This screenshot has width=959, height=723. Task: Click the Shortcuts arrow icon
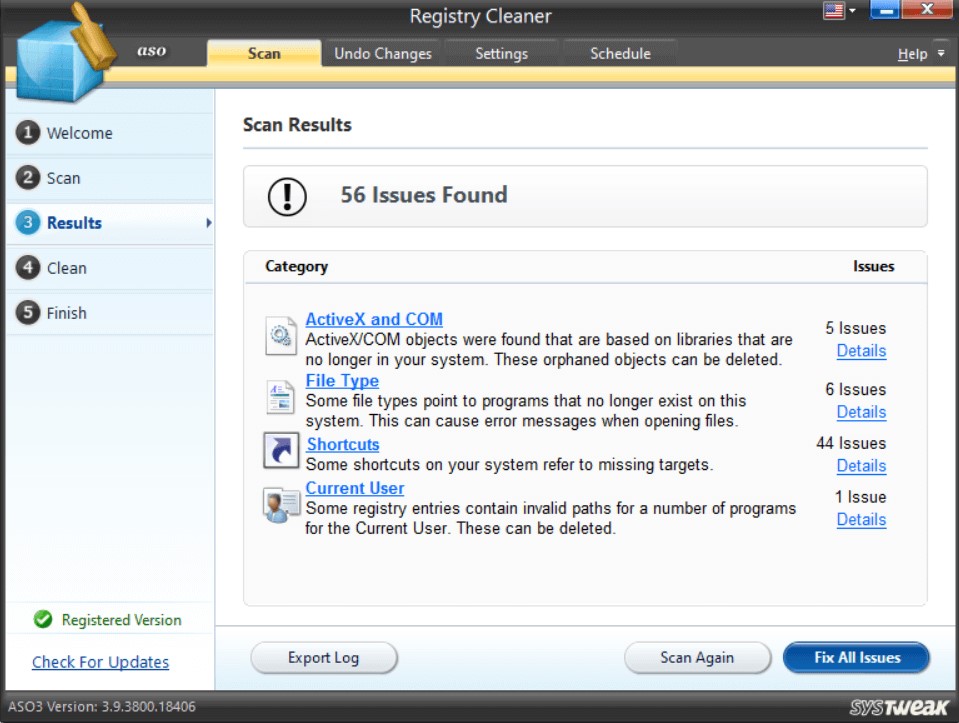[281, 450]
